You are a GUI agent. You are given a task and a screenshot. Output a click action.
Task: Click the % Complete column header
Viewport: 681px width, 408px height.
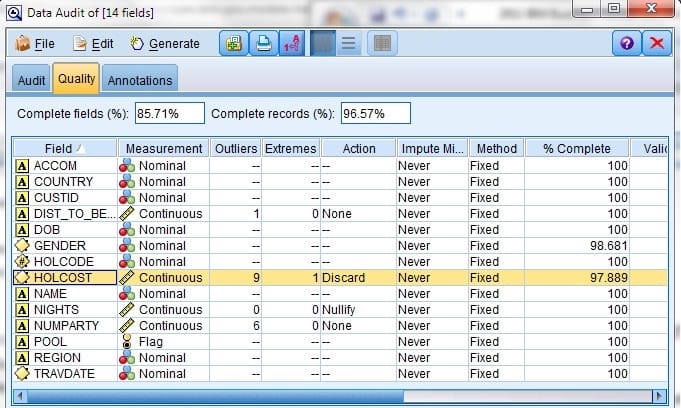point(577,149)
